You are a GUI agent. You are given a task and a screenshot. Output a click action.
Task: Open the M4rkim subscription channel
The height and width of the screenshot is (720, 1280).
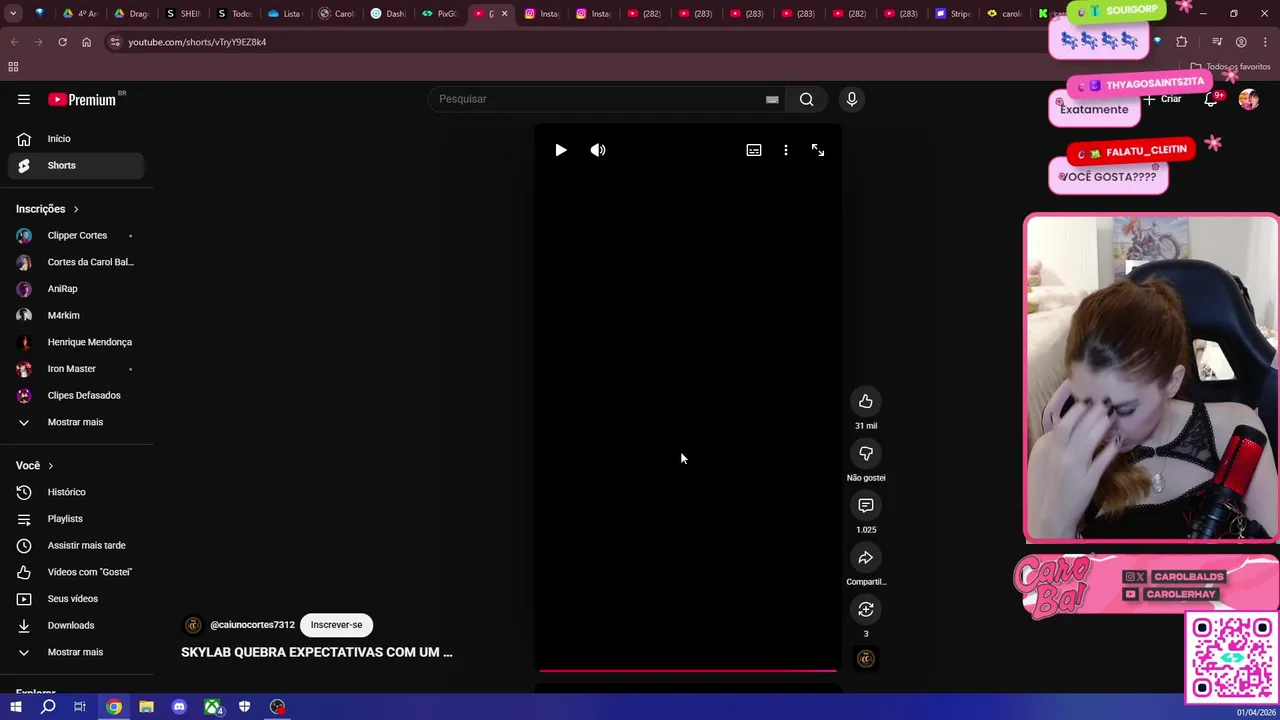[76, 315]
